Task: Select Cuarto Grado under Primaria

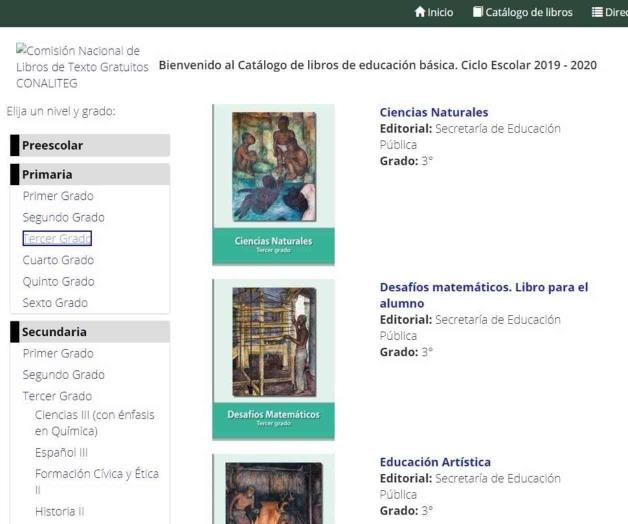Action: 58,260
